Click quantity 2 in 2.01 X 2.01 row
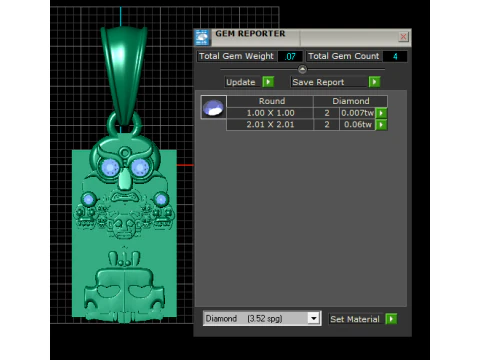Viewport: 480px width, 360px height. coord(326,125)
